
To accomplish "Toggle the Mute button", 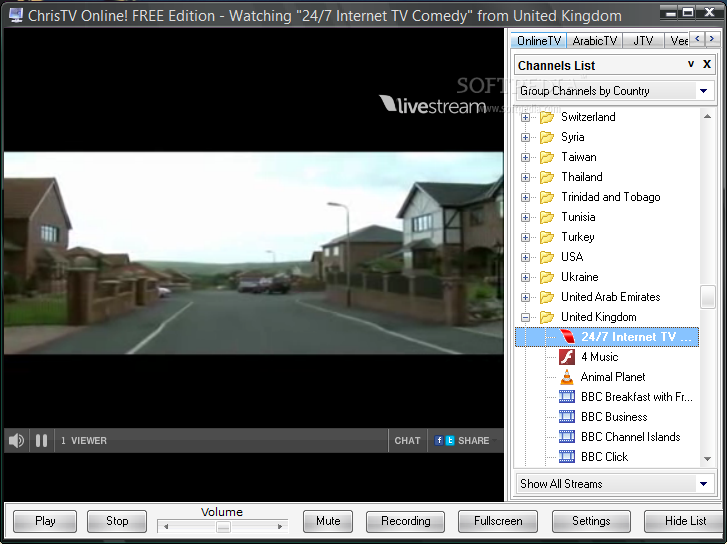I will (x=328, y=521).
